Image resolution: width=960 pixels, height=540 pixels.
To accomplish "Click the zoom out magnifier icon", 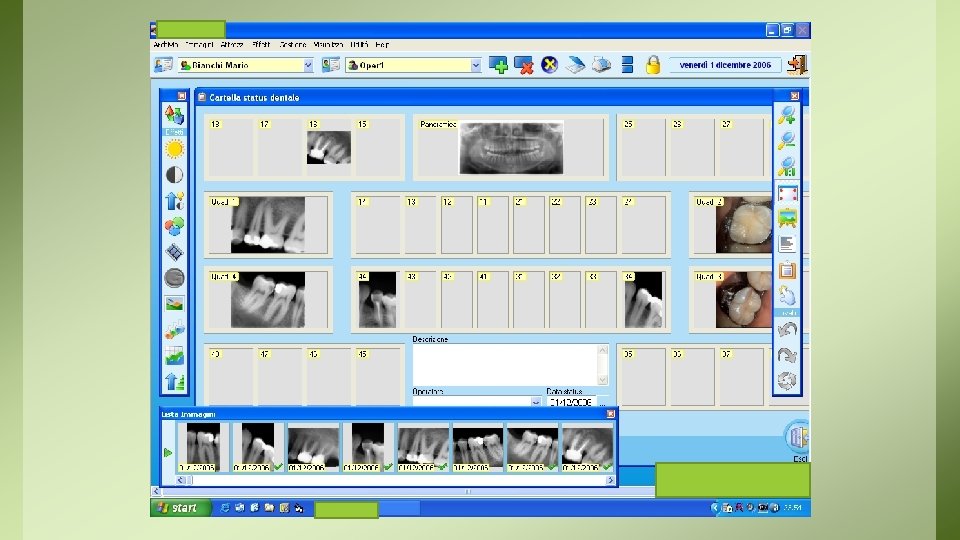I will [x=787, y=140].
